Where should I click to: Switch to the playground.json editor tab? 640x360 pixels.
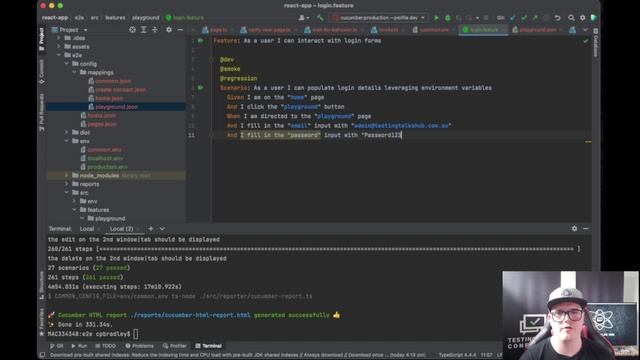tap(537, 30)
